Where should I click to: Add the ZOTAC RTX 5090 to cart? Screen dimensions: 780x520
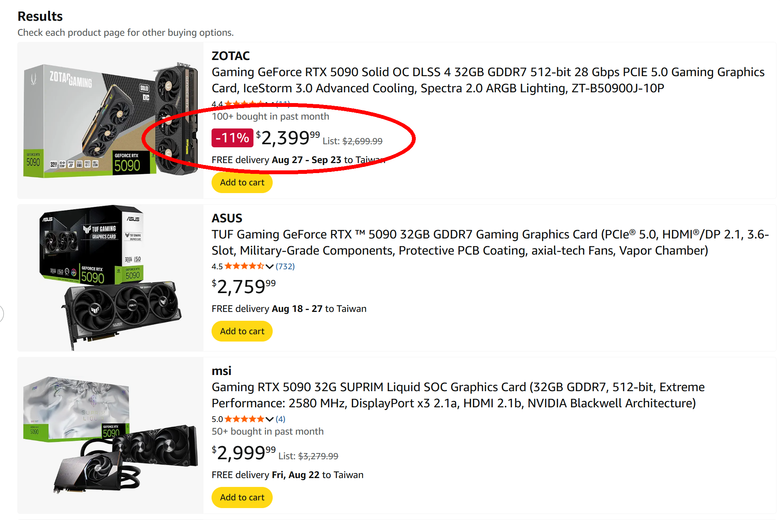pos(242,182)
